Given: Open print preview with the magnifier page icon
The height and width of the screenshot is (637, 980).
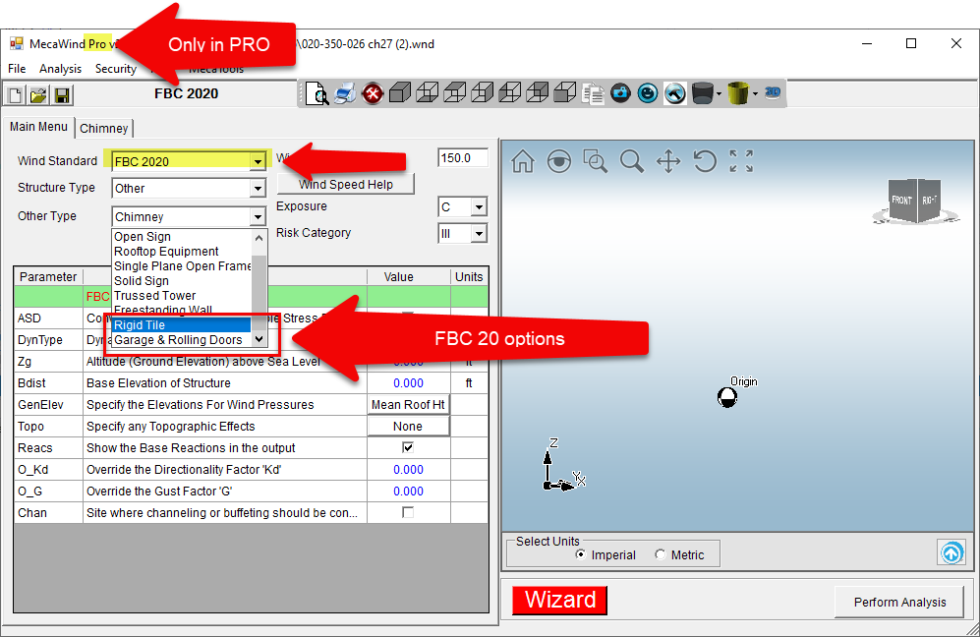Looking at the screenshot, I should tap(318, 94).
